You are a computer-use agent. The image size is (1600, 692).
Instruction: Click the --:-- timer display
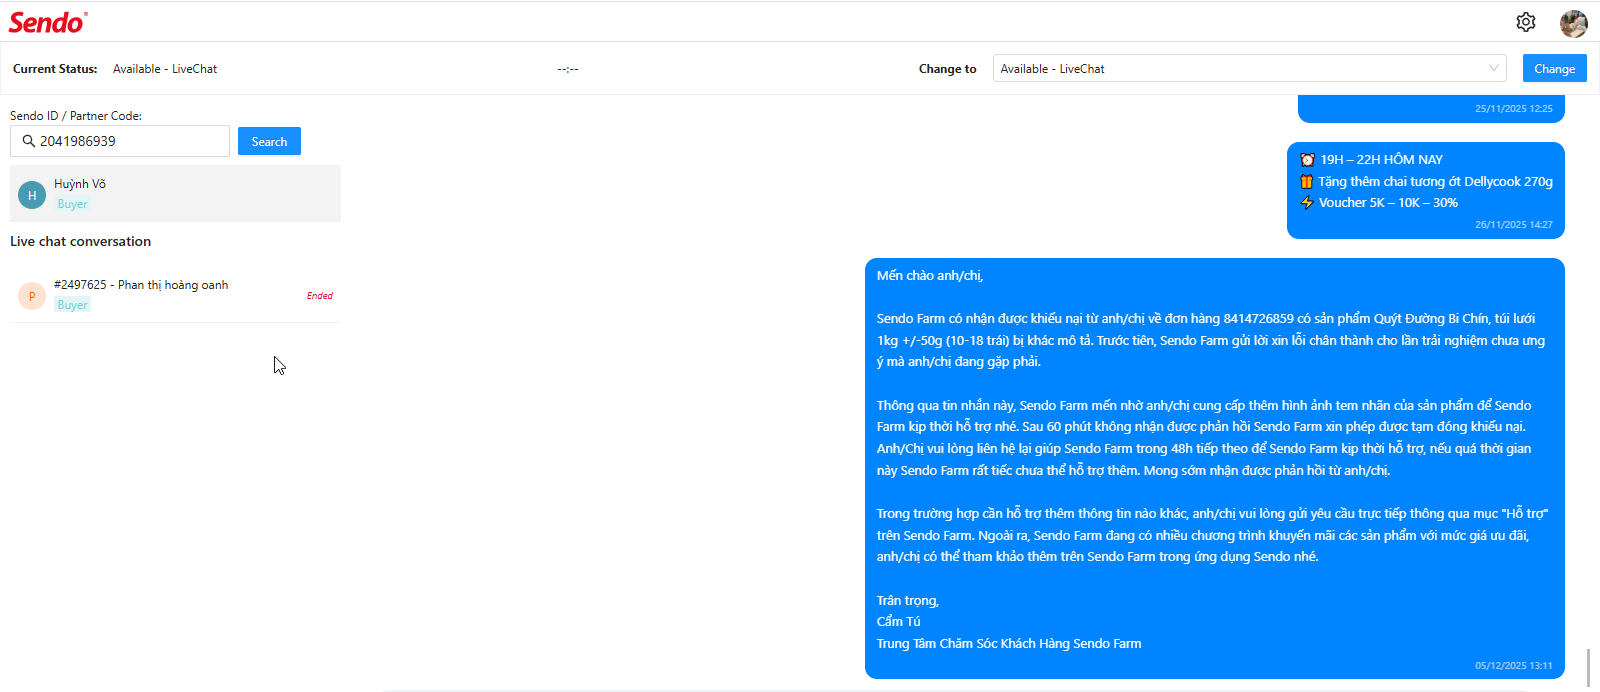(x=568, y=69)
